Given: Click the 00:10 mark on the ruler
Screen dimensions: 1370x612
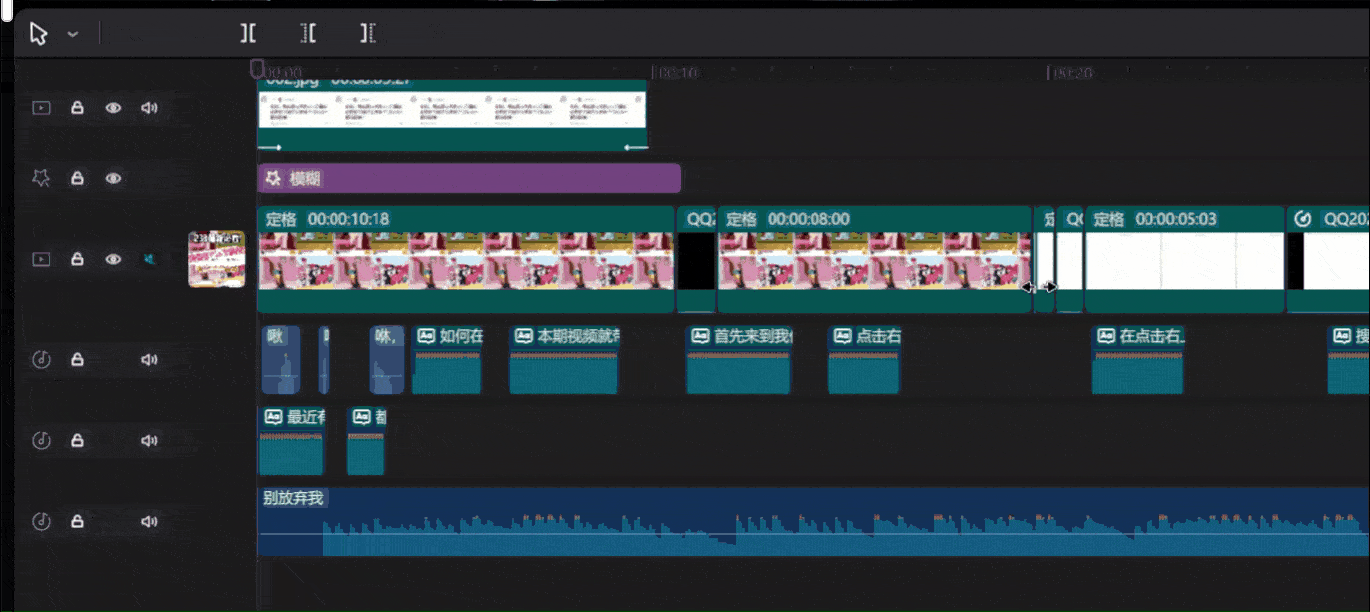Looking at the screenshot, I should pos(677,73).
